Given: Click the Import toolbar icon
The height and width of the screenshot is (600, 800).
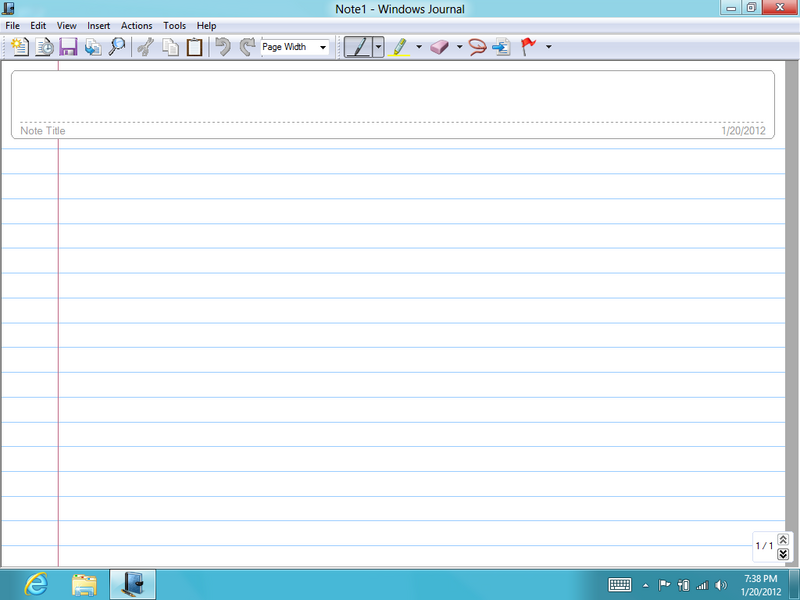Looking at the screenshot, I should click(92, 47).
